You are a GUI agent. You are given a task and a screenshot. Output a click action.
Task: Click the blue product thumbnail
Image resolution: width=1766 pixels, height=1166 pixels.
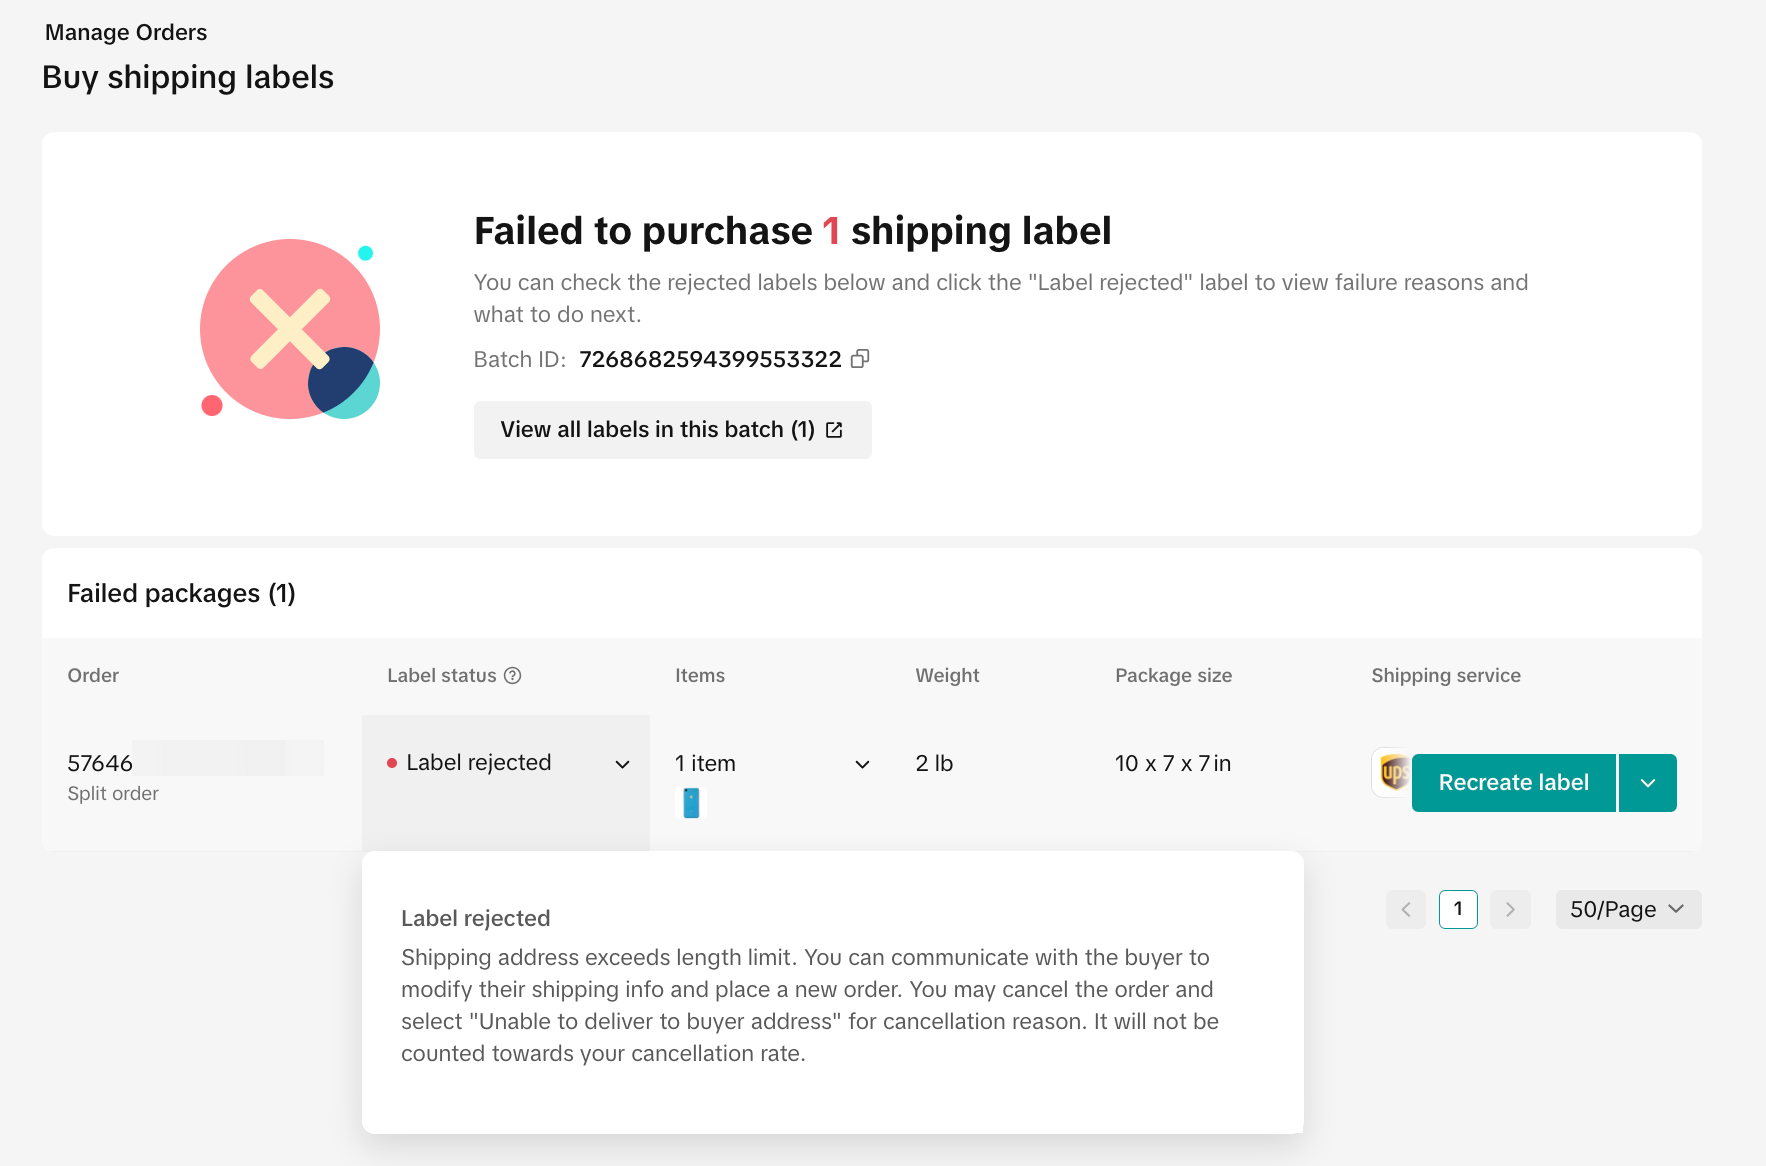point(691,803)
